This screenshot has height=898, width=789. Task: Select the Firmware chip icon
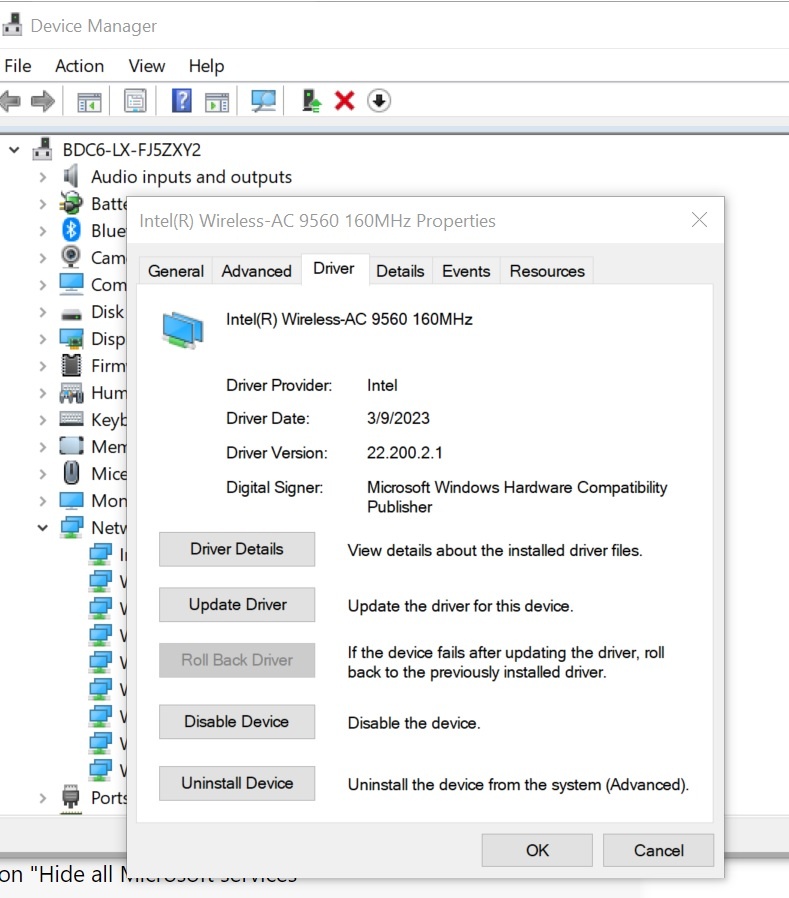point(71,365)
